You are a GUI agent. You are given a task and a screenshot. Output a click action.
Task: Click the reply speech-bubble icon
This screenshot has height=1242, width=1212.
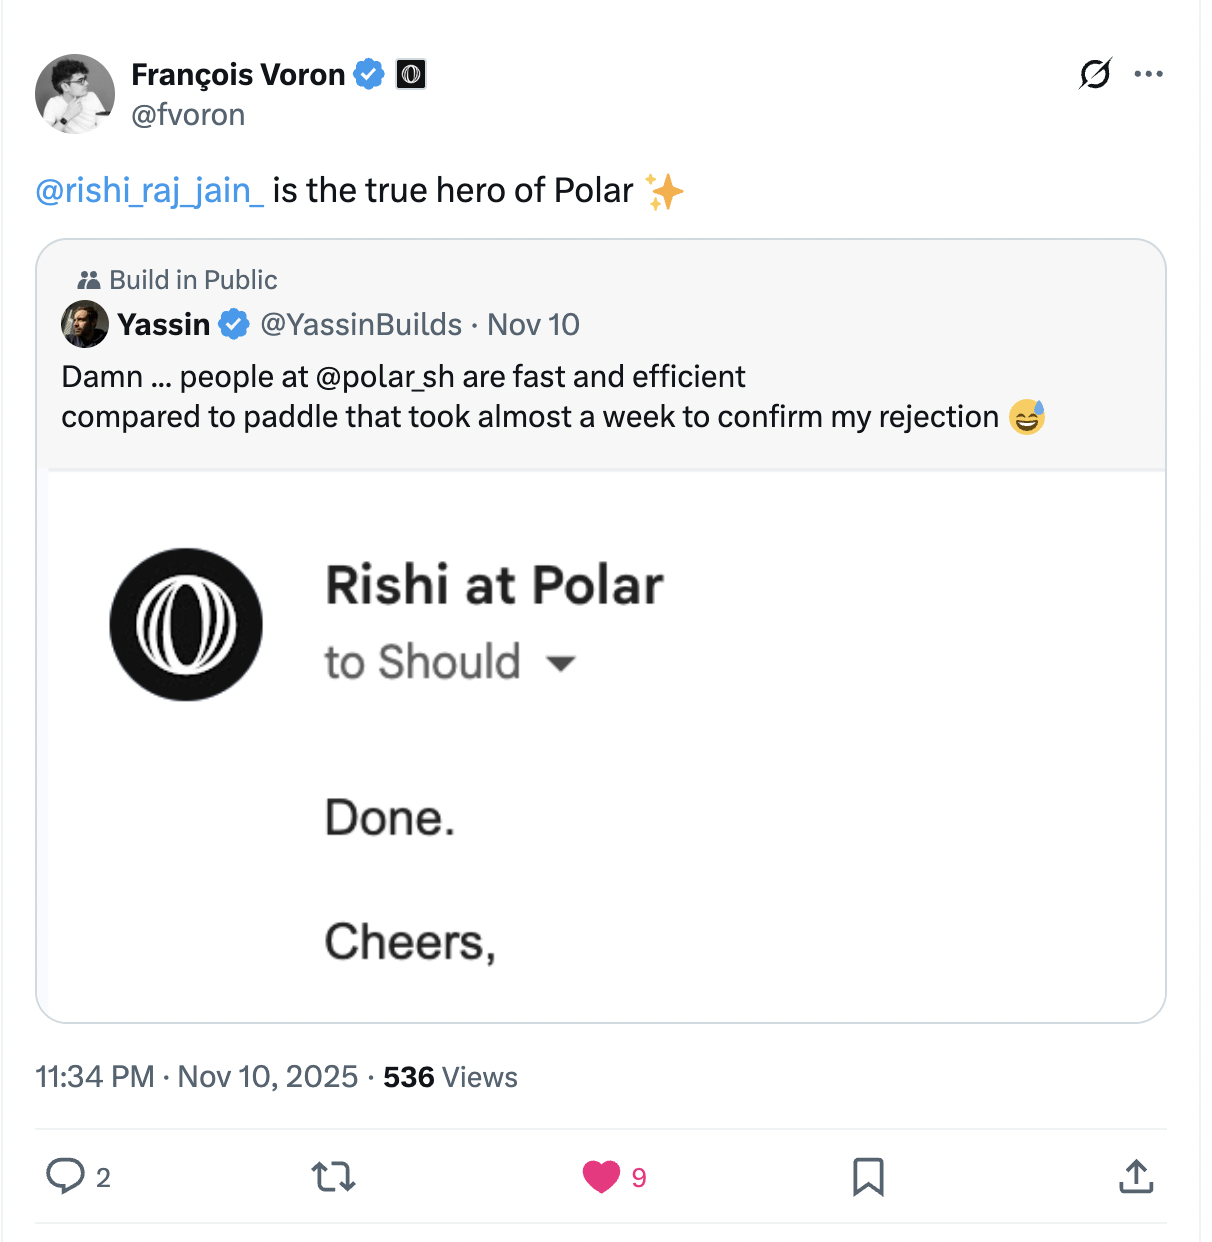[66, 1177]
